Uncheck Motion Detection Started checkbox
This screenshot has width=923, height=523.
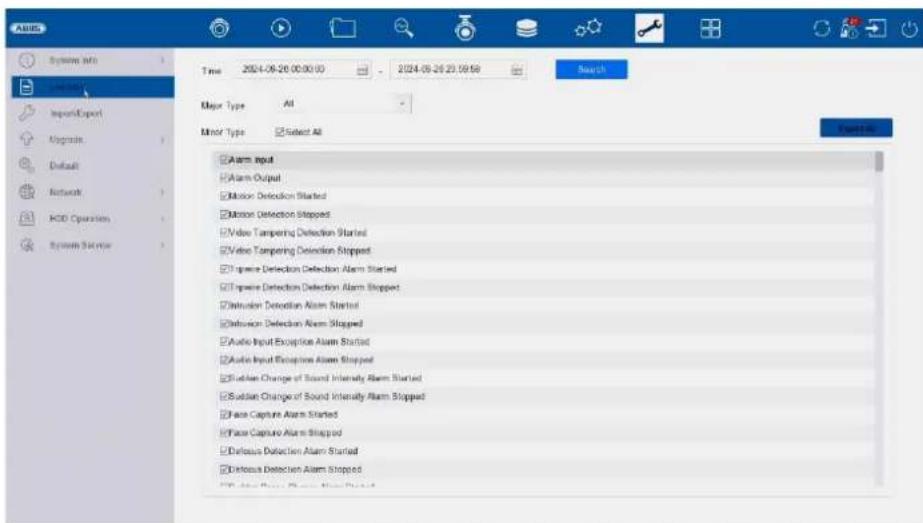click(224, 196)
